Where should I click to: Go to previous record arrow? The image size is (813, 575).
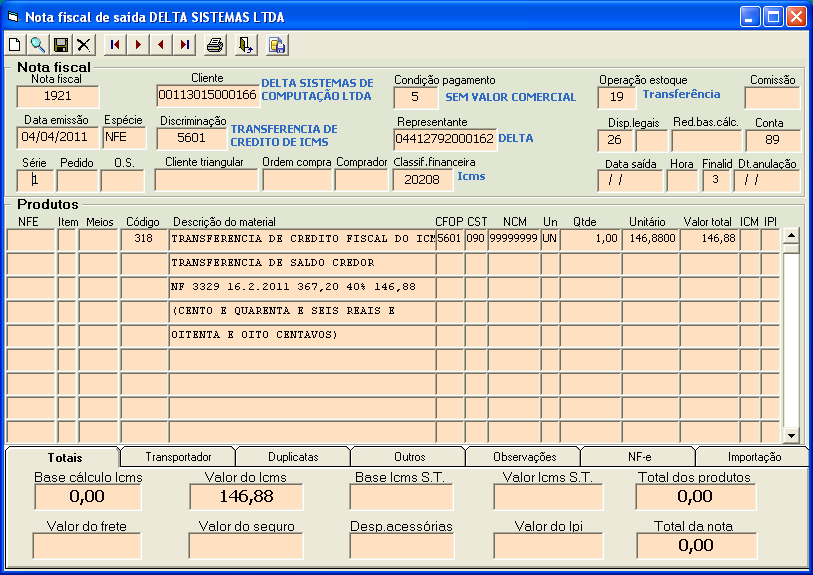[161, 45]
